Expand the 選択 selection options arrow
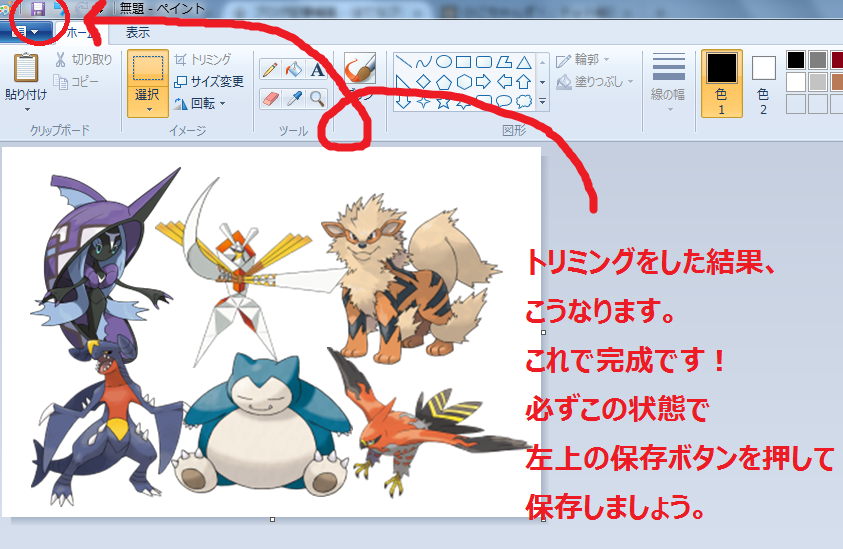This screenshot has height=549, width=843. pyautogui.click(x=149, y=109)
